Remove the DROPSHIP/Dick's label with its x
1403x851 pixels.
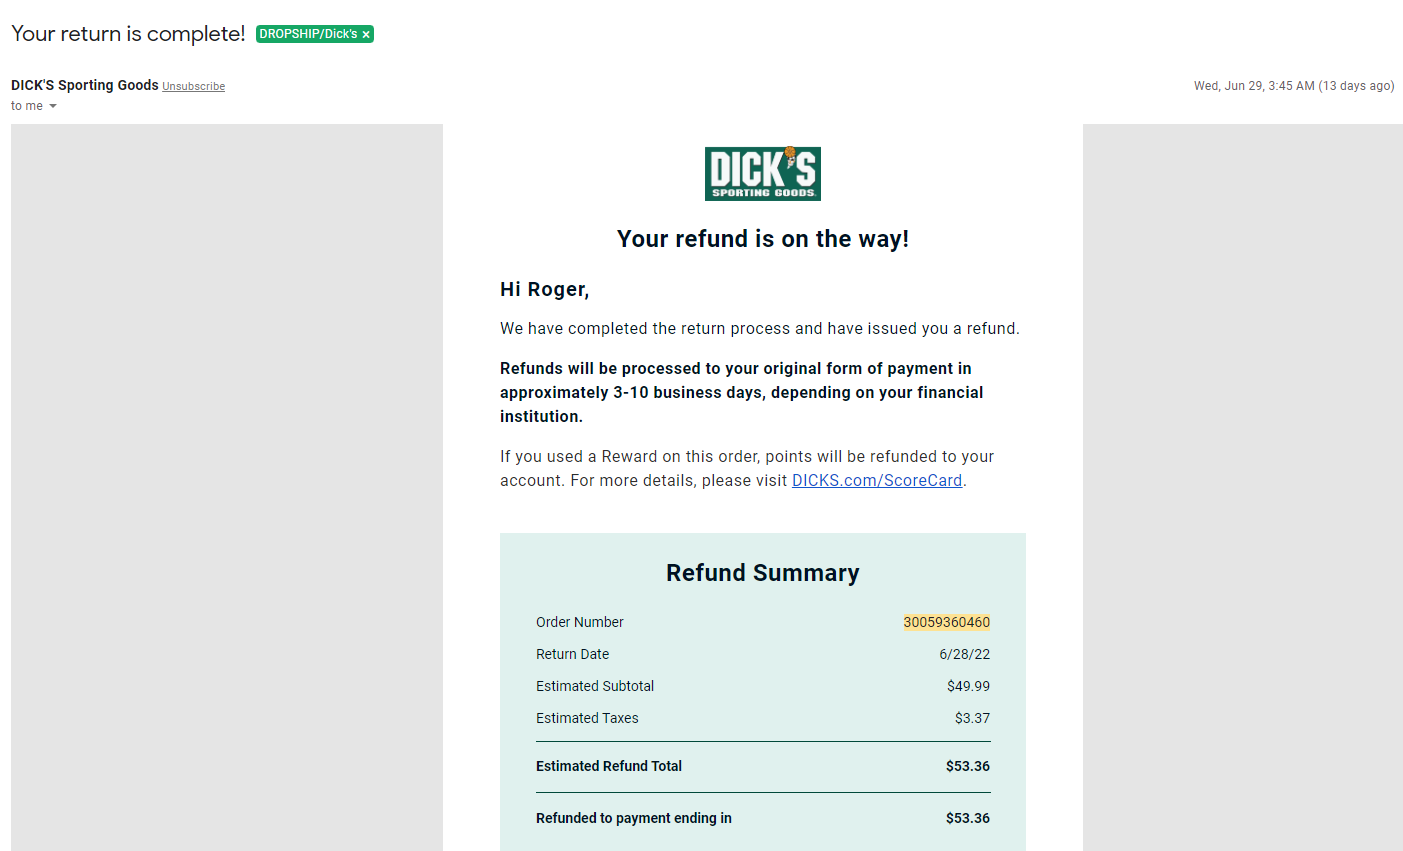coord(366,34)
